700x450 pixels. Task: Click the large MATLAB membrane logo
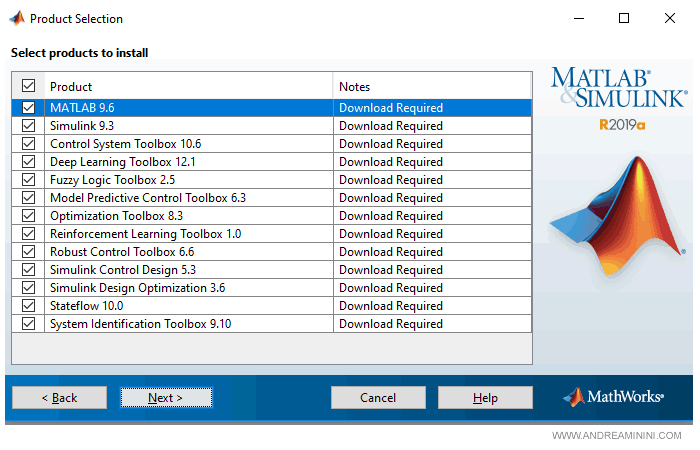coord(618,217)
